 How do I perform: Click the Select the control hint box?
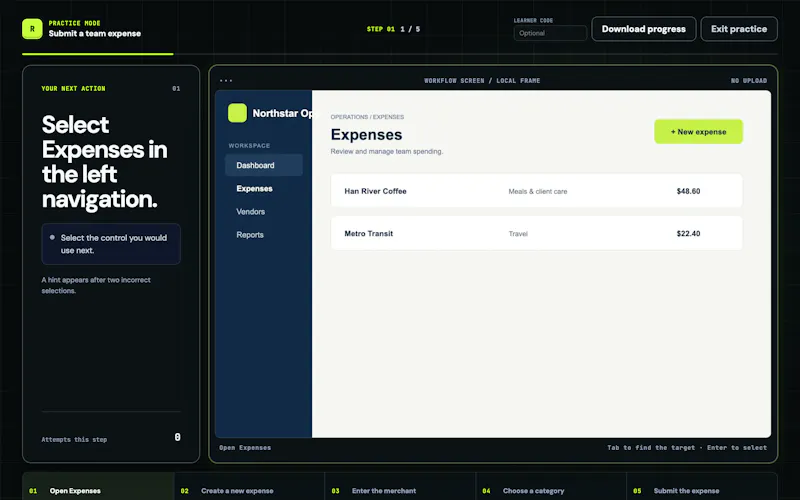[111, 244]
